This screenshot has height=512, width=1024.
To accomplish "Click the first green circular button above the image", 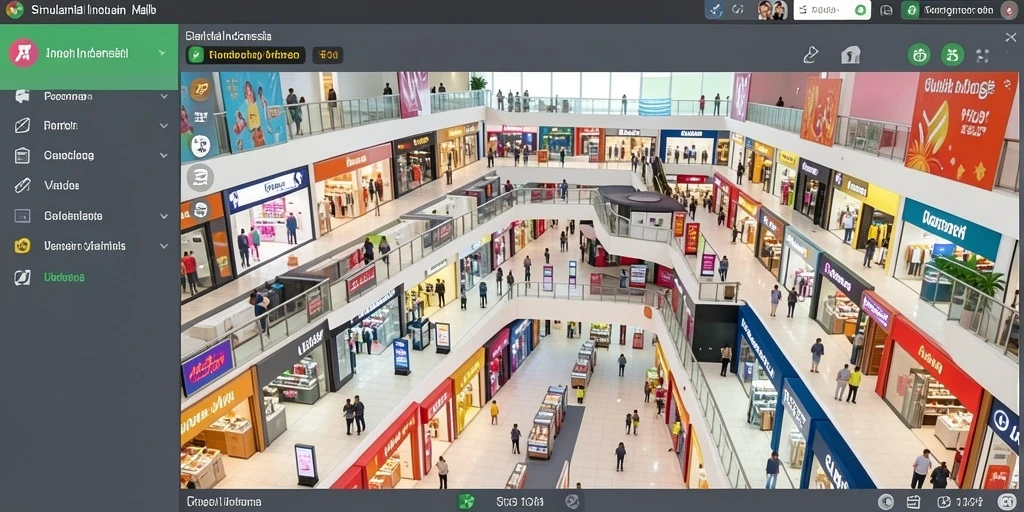I will pyautogui.click(x=919, y=55).
